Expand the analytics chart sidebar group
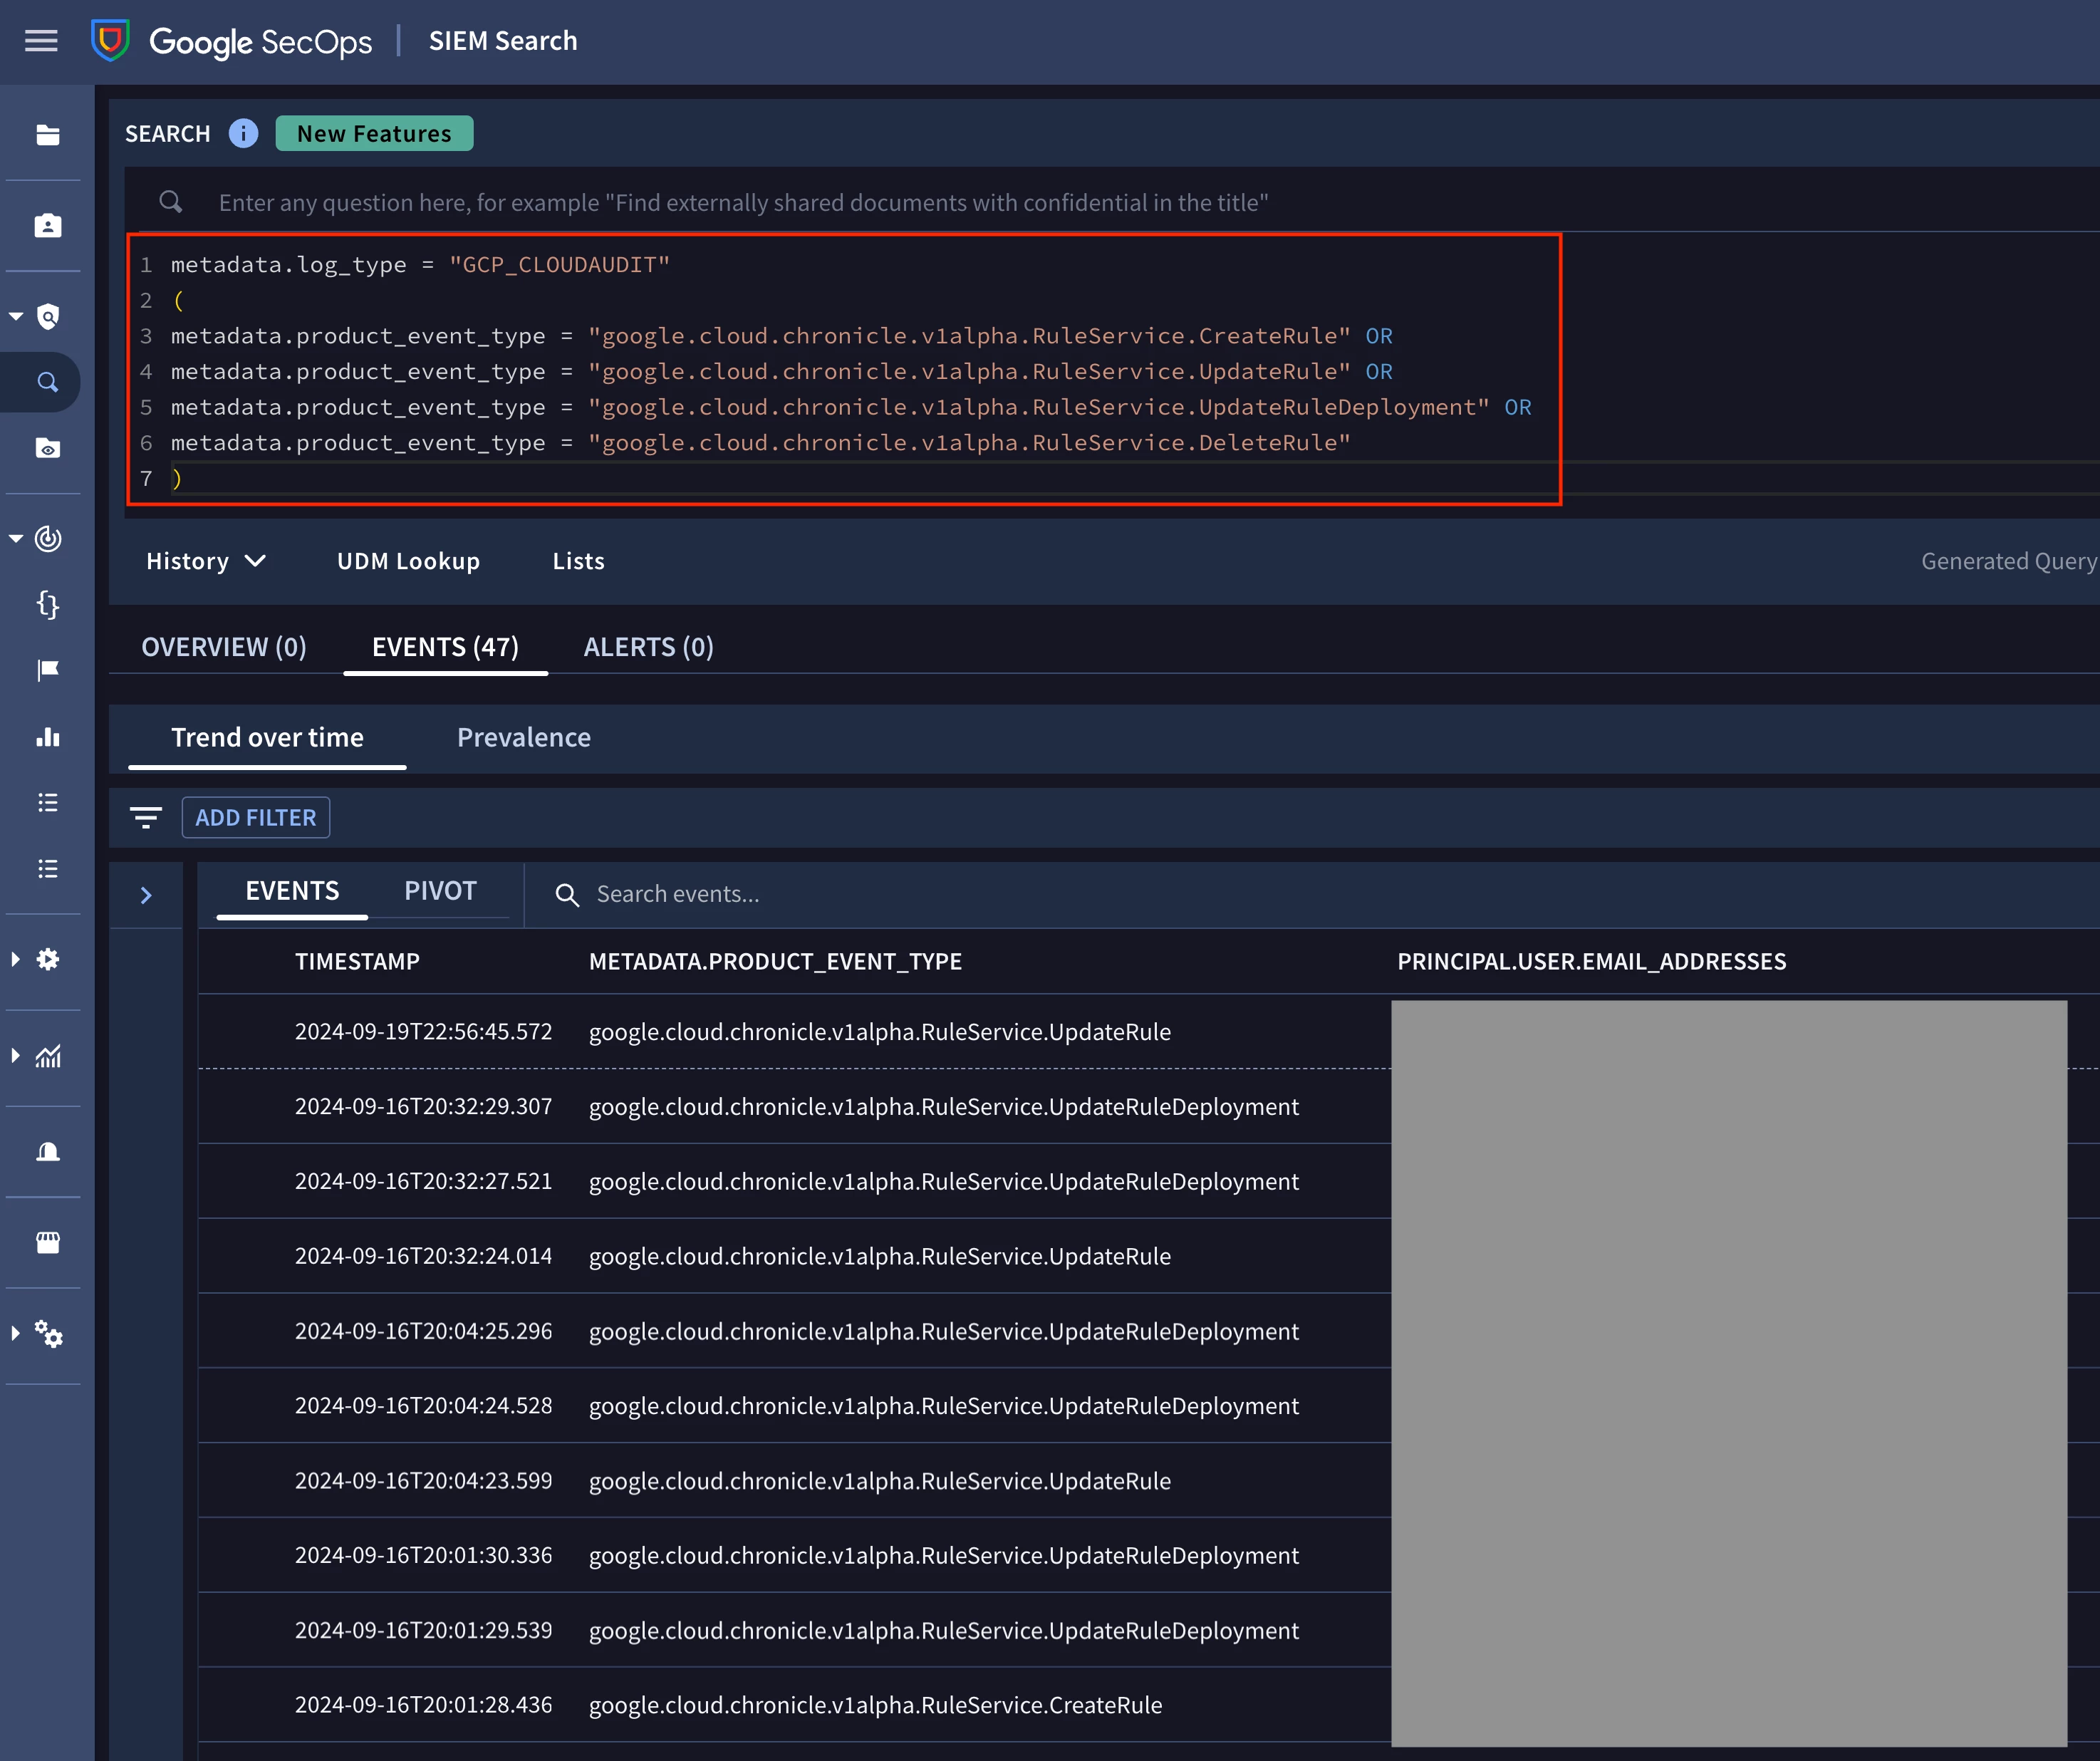2100x1761 pixels. [x=15, y=1056]
